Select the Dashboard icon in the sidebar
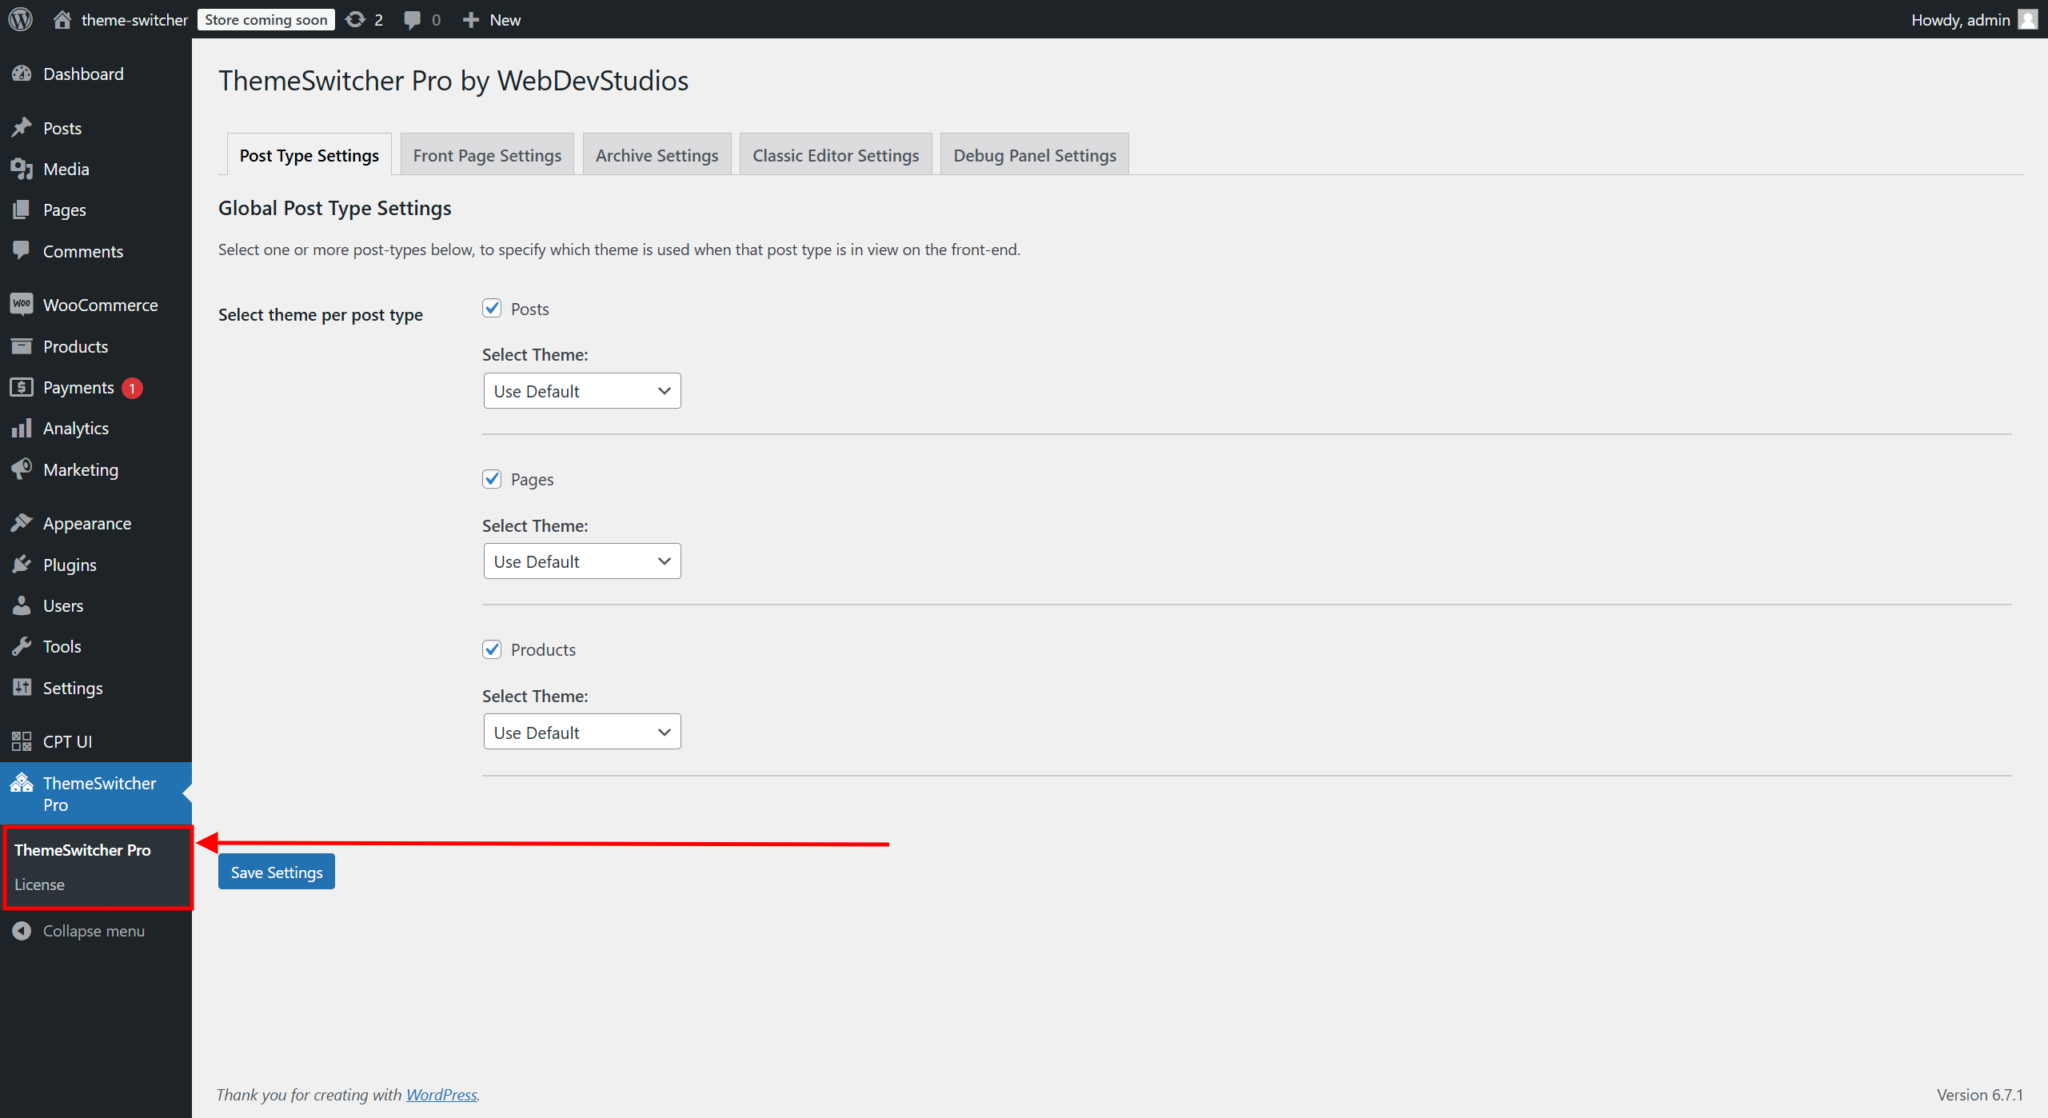 coord(22,73)
